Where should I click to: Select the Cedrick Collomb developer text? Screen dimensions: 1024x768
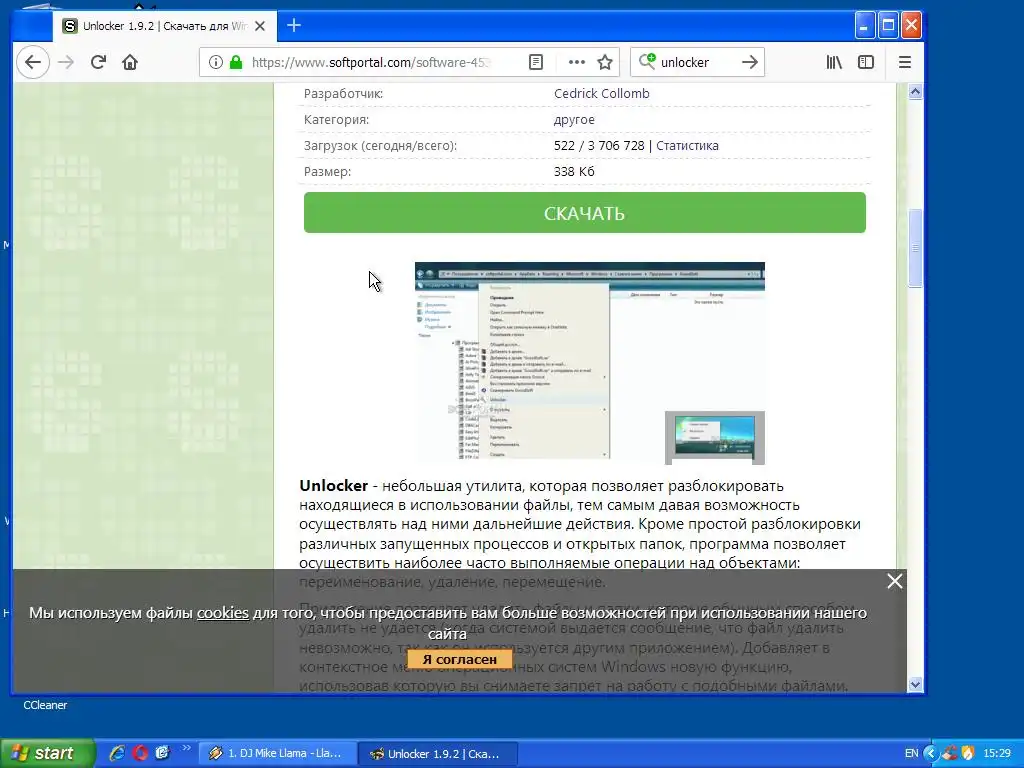(x=601, y=93)
